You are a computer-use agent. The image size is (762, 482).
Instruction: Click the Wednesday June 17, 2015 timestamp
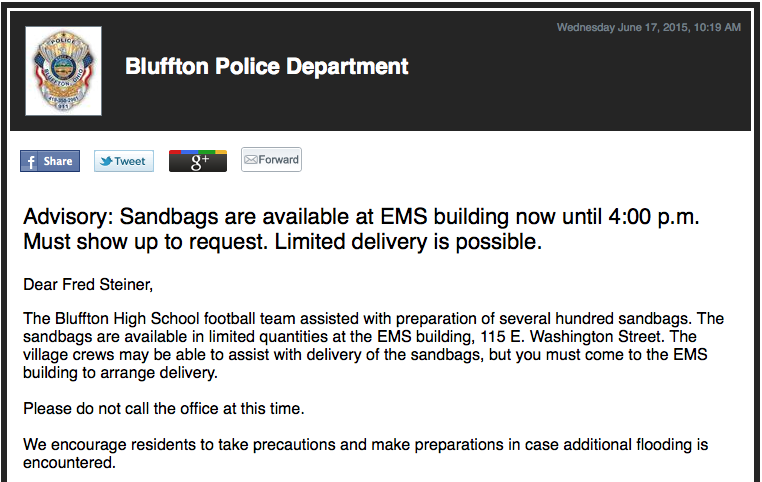click(x=649, y=27)
